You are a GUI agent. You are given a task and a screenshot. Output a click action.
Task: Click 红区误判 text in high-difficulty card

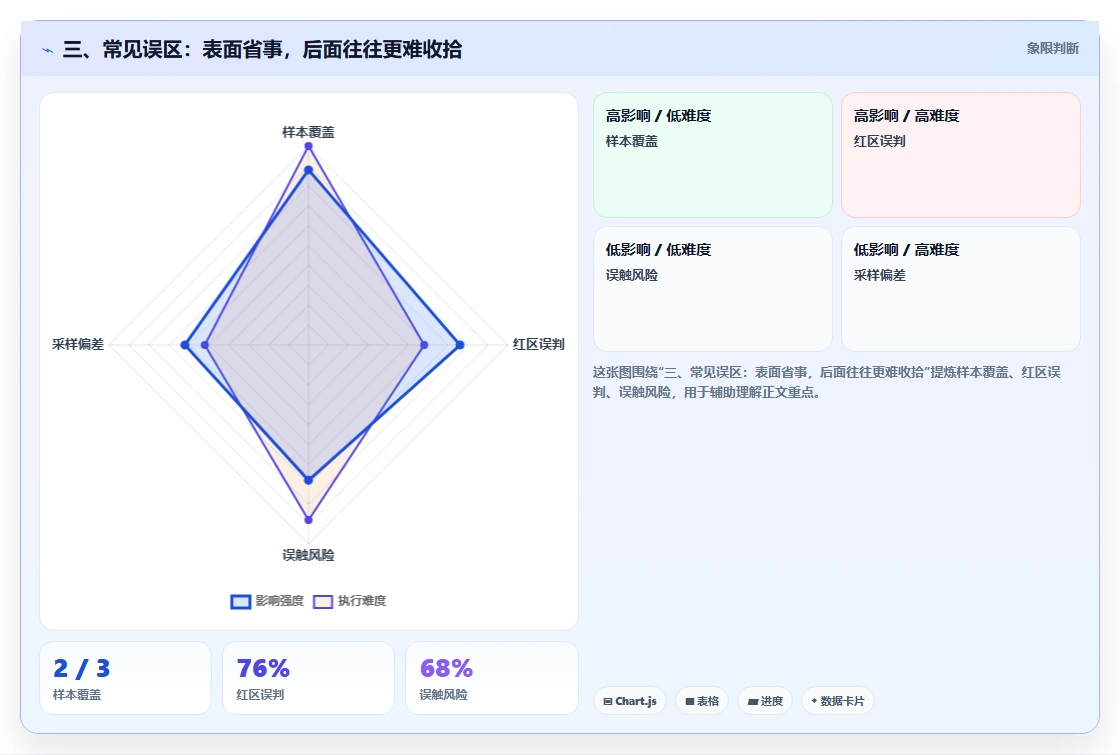879,141
